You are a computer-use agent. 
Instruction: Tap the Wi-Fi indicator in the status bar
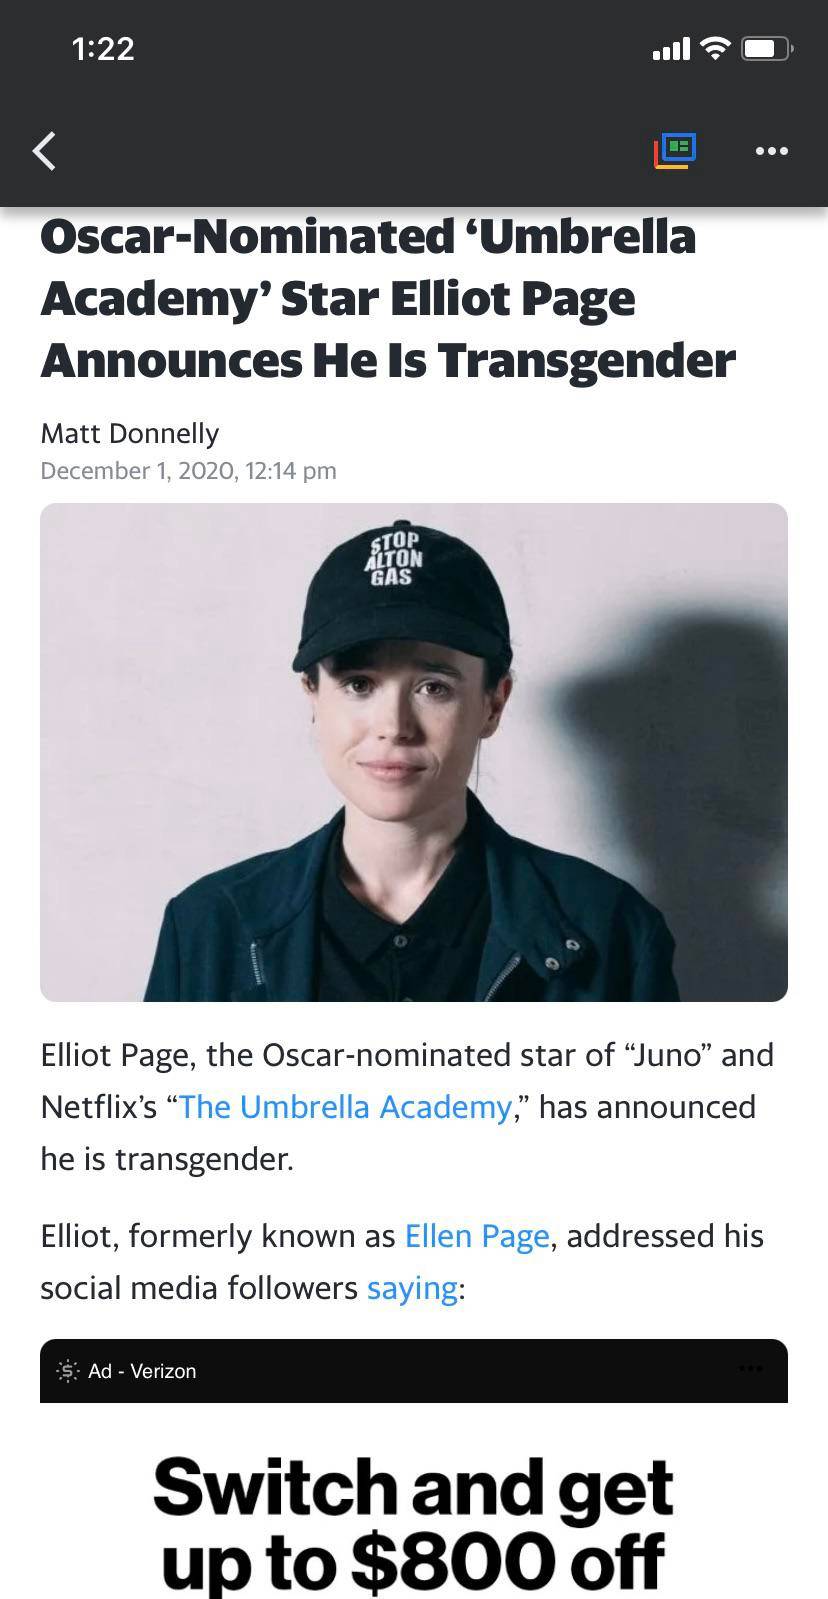(x=714, y=48)
